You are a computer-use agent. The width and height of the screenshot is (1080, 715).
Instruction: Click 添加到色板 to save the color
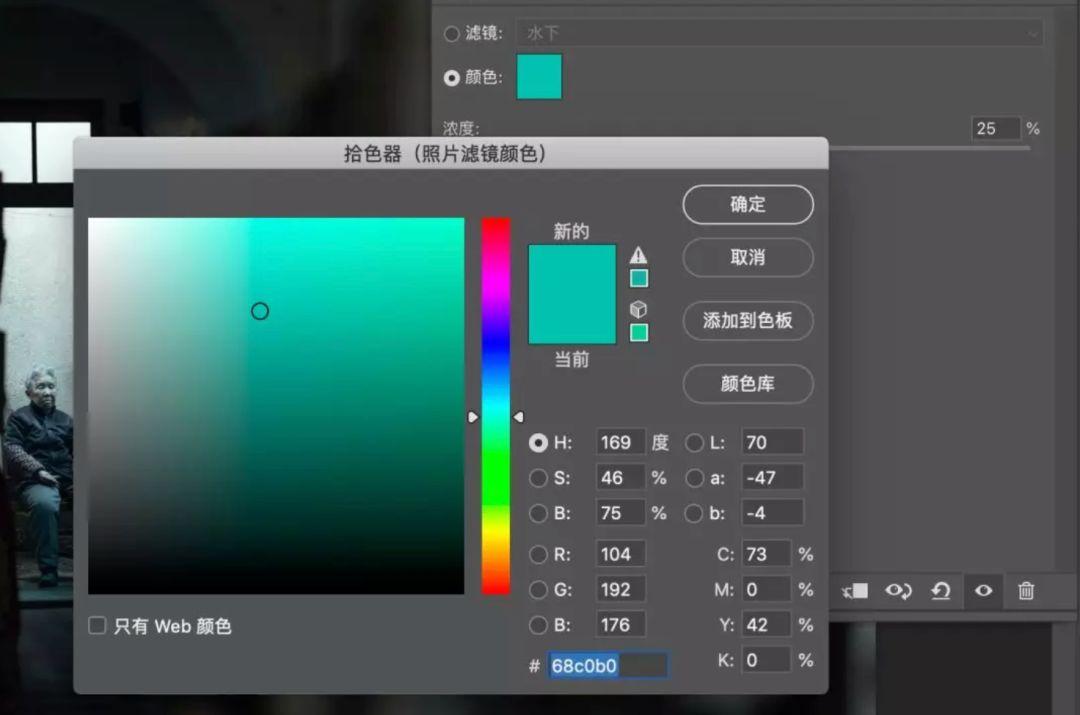[748, 321]
